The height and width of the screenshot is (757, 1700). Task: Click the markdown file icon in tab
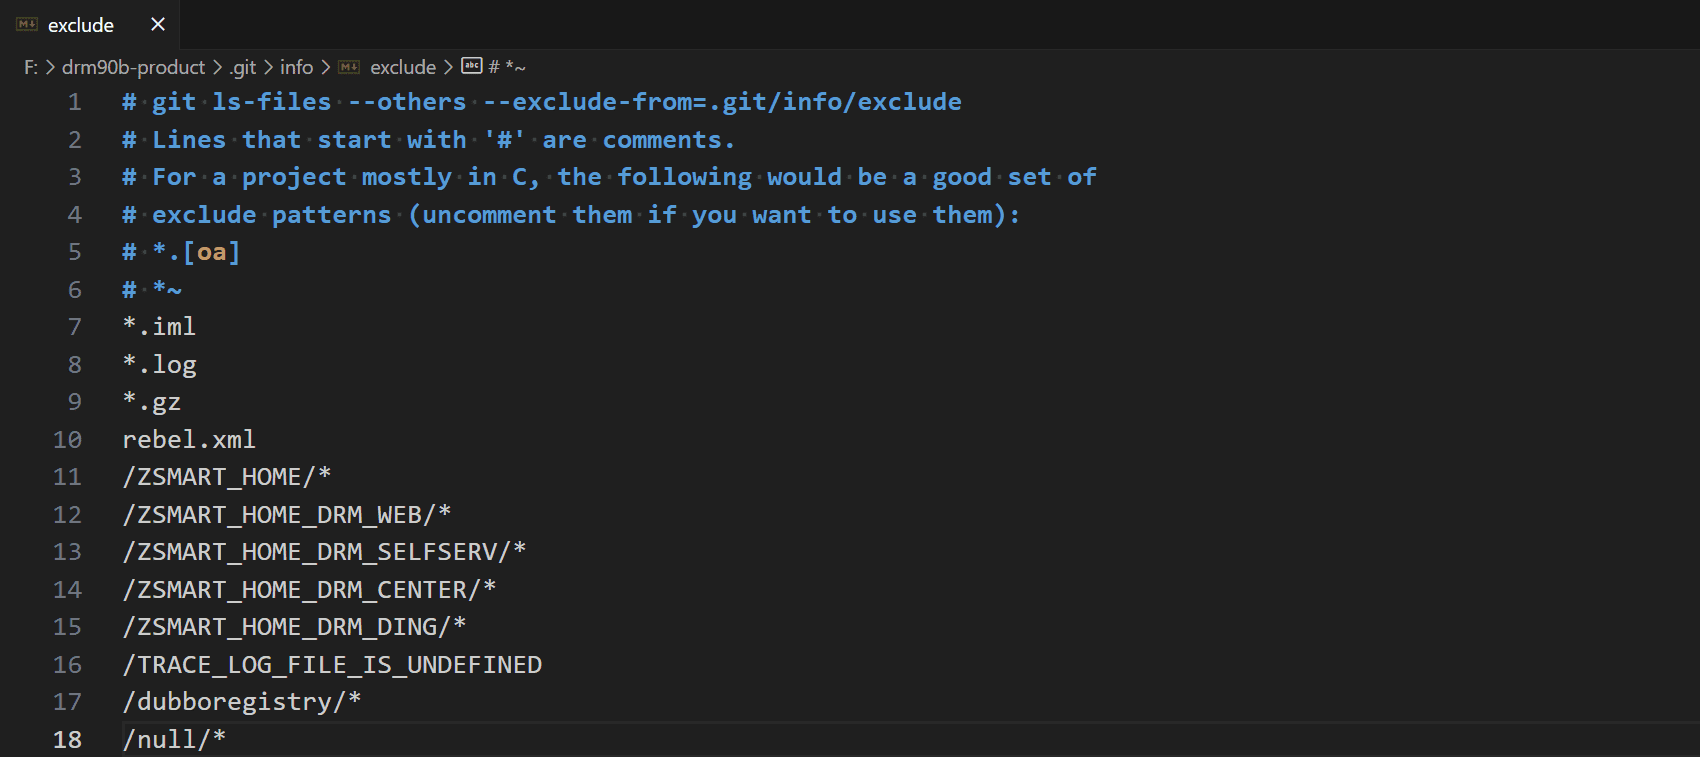(27, 24)
